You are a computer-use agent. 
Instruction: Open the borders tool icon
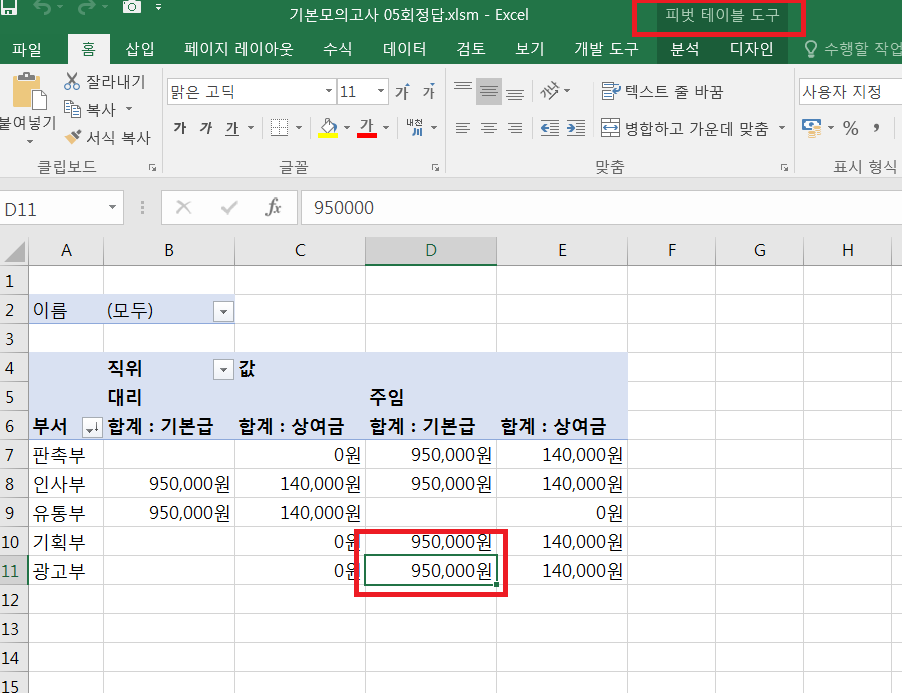coord(280,127)
